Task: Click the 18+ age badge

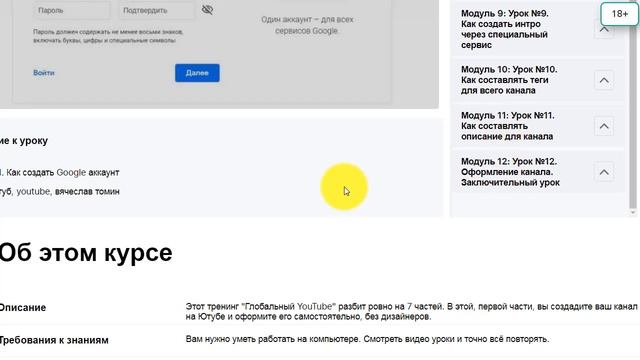Action: tap(620, 14)
